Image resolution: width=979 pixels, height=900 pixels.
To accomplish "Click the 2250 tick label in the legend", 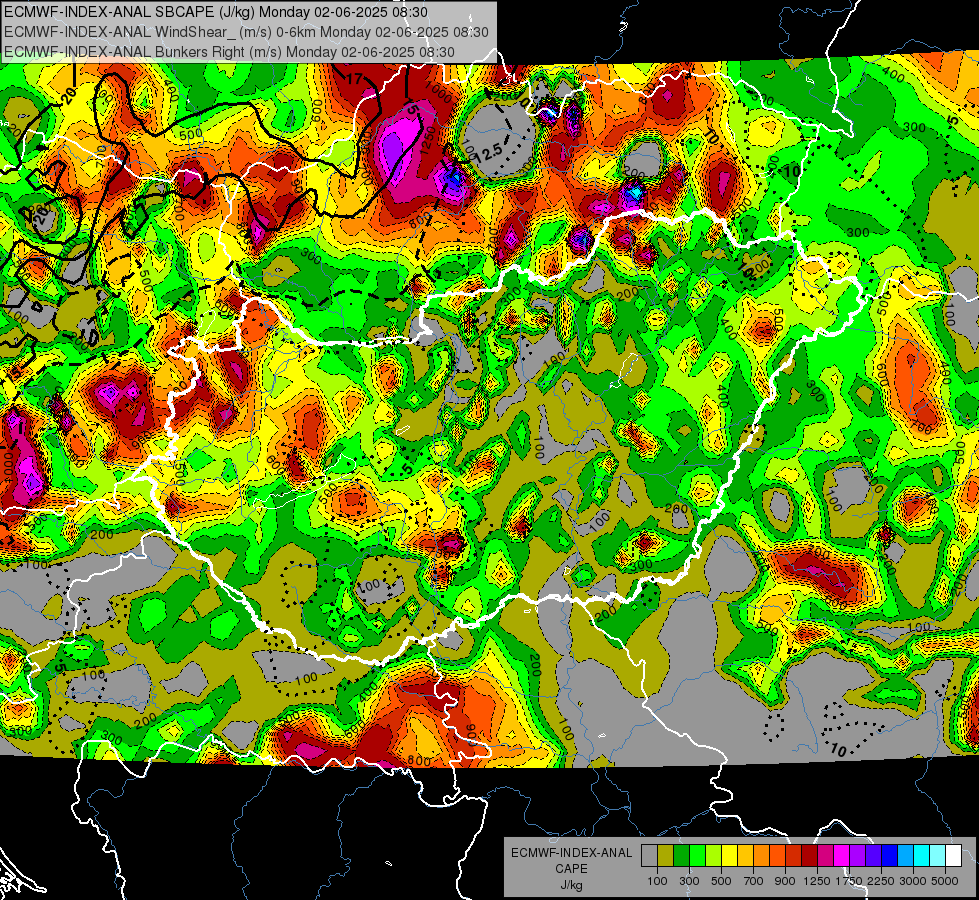I will point(882,881).
